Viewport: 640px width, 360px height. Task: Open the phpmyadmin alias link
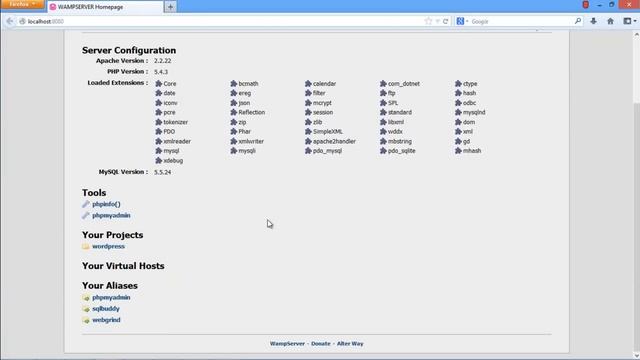111,298
